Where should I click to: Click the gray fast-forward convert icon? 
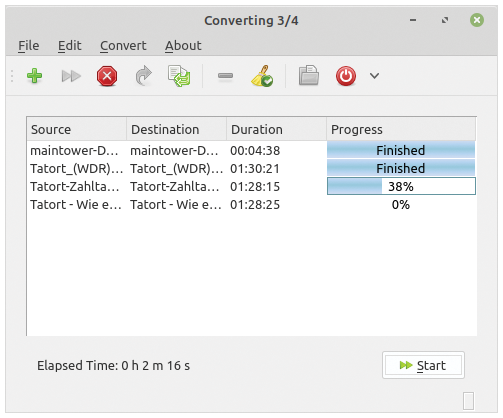71,76
